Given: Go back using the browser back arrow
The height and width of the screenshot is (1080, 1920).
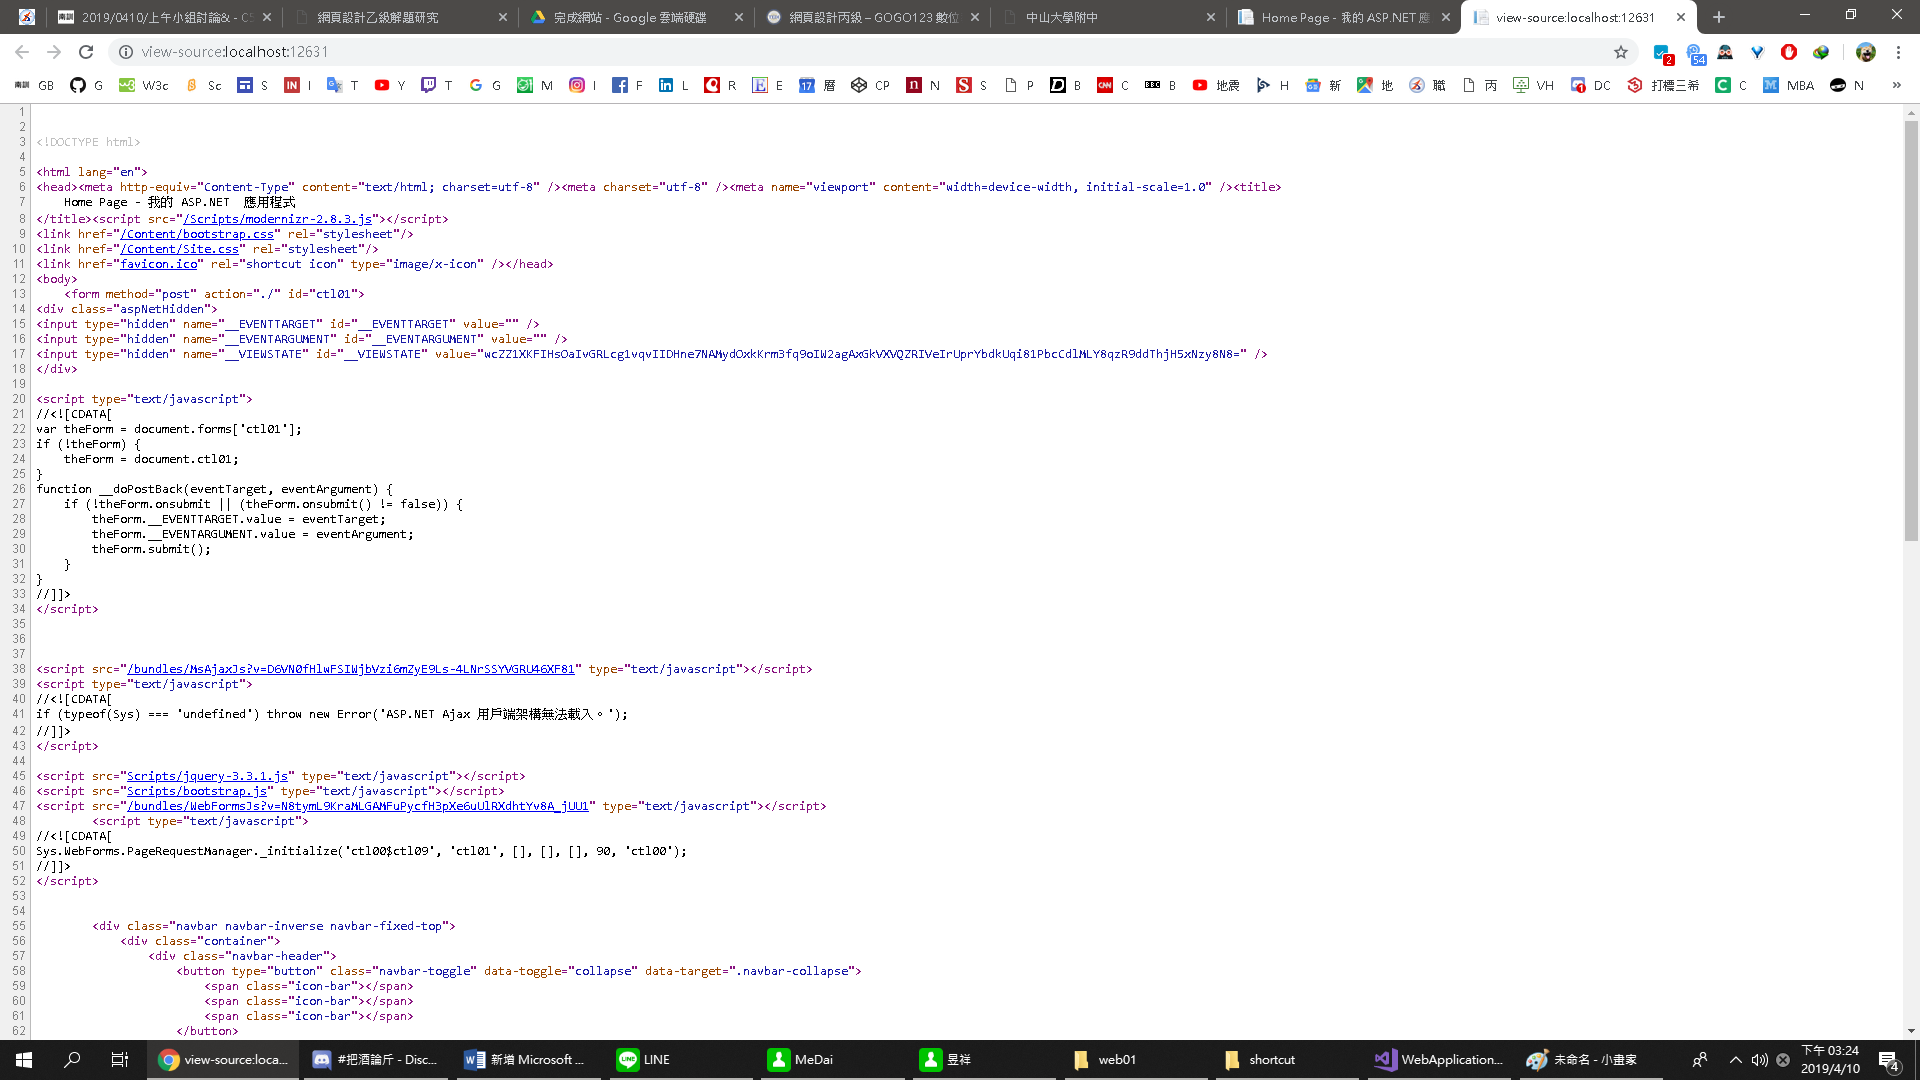Looking at the screenshot, I should 22,52.
